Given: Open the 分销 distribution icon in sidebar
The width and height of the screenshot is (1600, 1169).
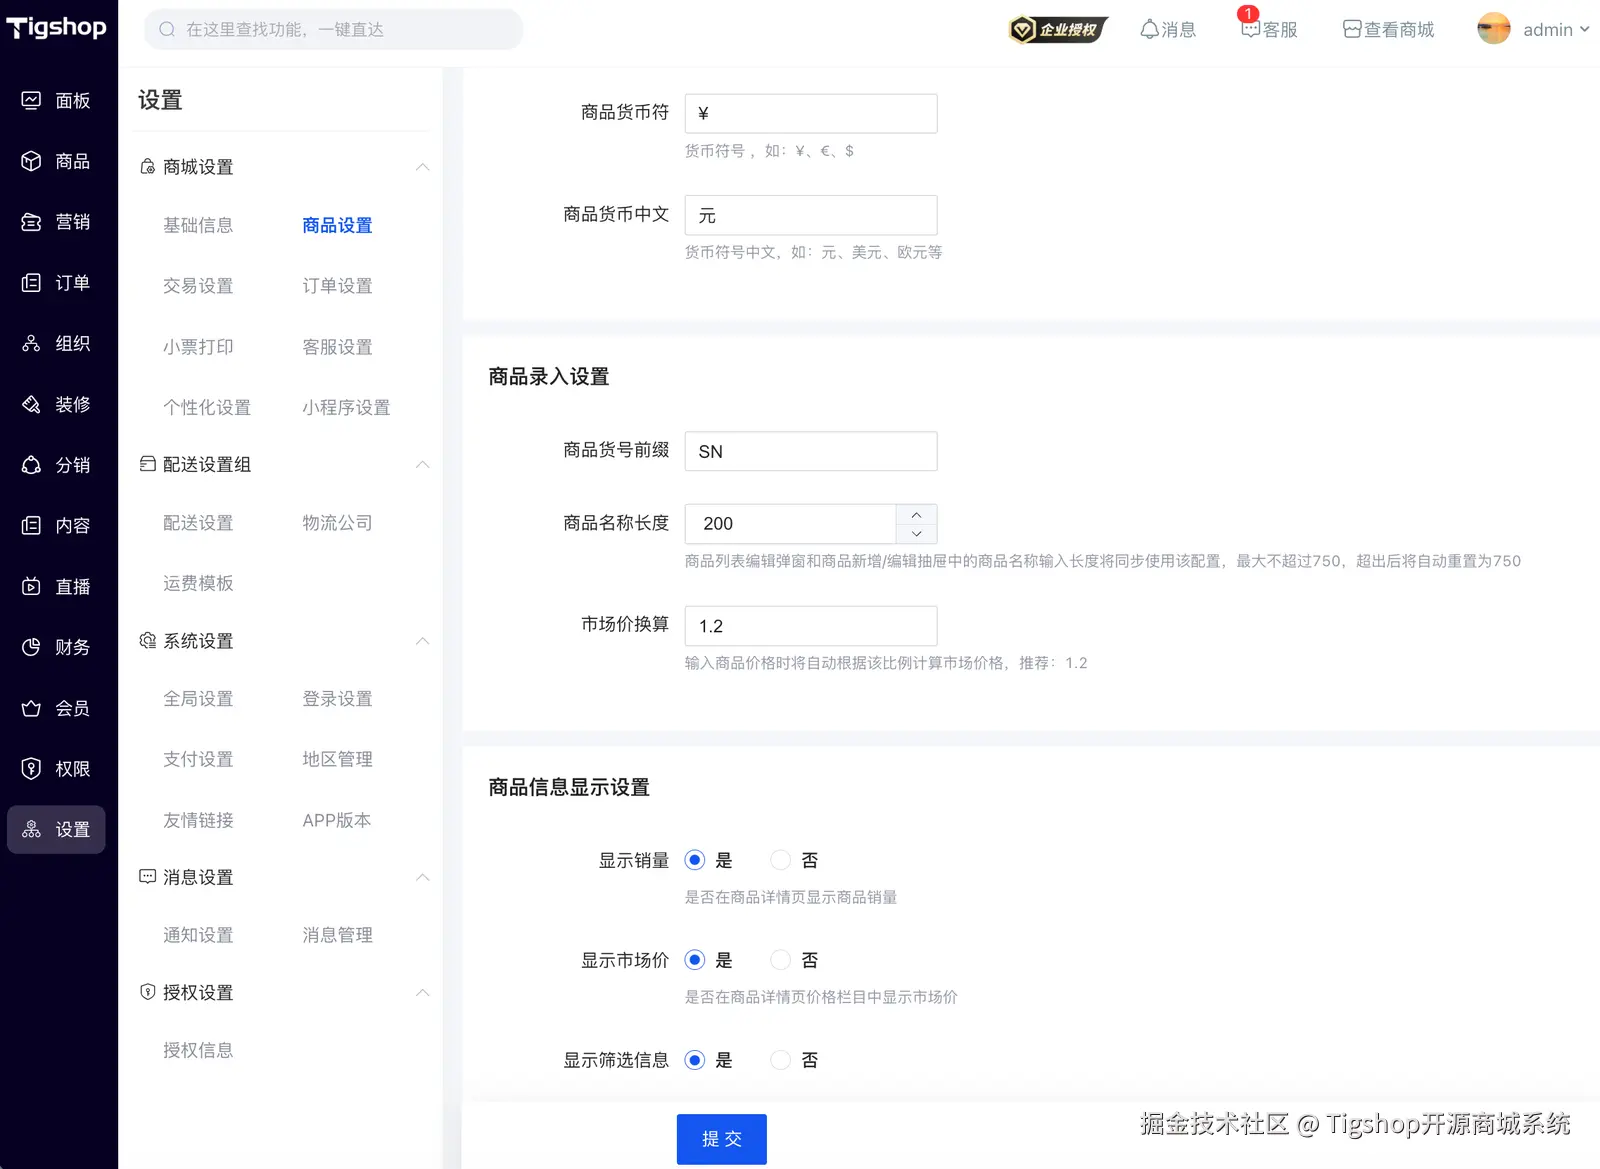Looking at the screenshot, I should pos(31,465).
